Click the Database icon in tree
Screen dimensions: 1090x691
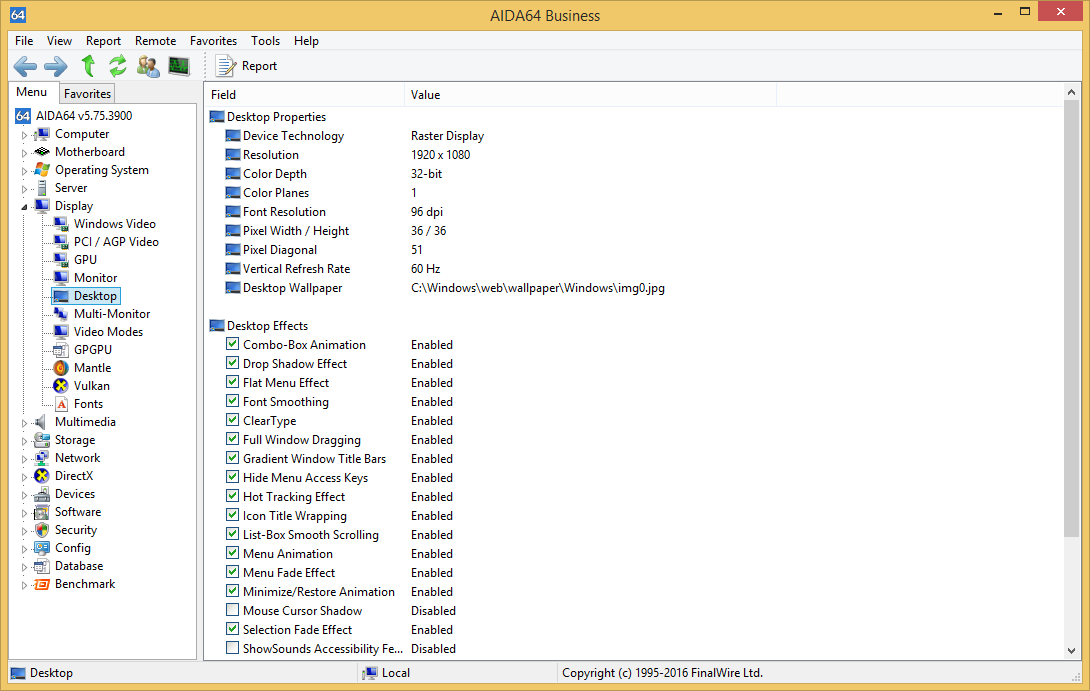tap(42, 567)
